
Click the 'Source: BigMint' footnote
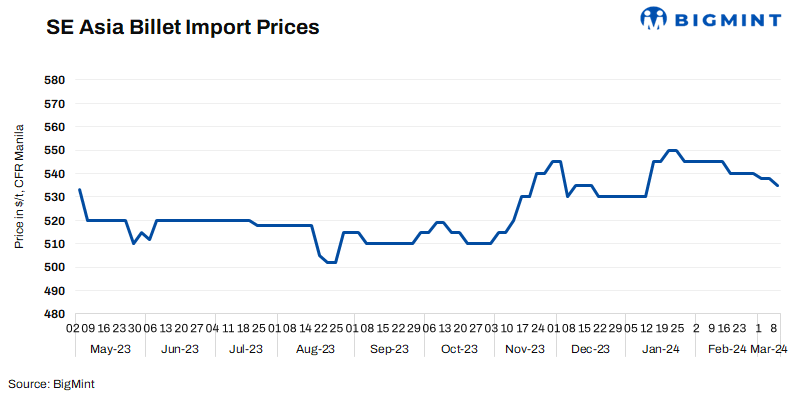(x=52, y=383)
